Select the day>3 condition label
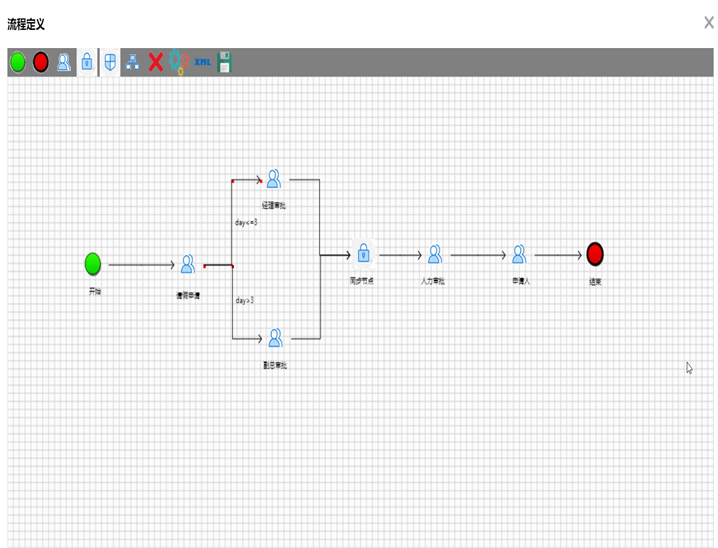This screenshot has height=548, width=718. (x=245, y=300)
